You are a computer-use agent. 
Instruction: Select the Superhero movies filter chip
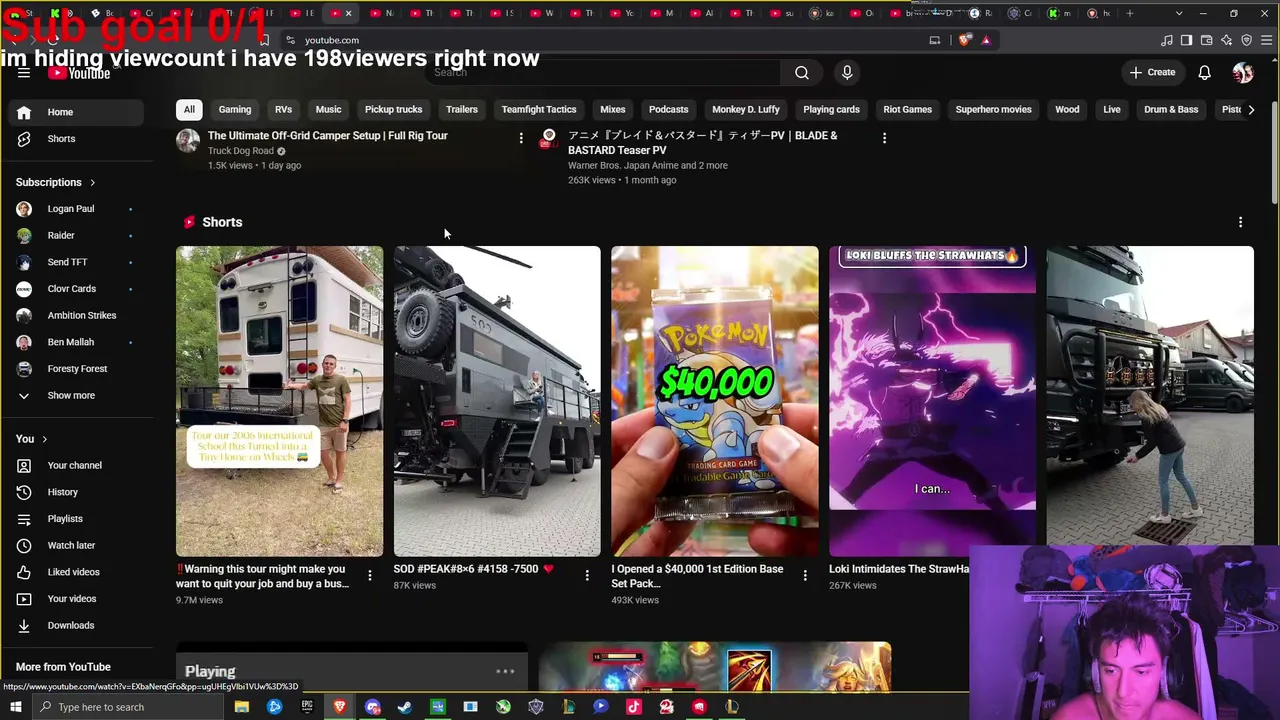(993, 110)
